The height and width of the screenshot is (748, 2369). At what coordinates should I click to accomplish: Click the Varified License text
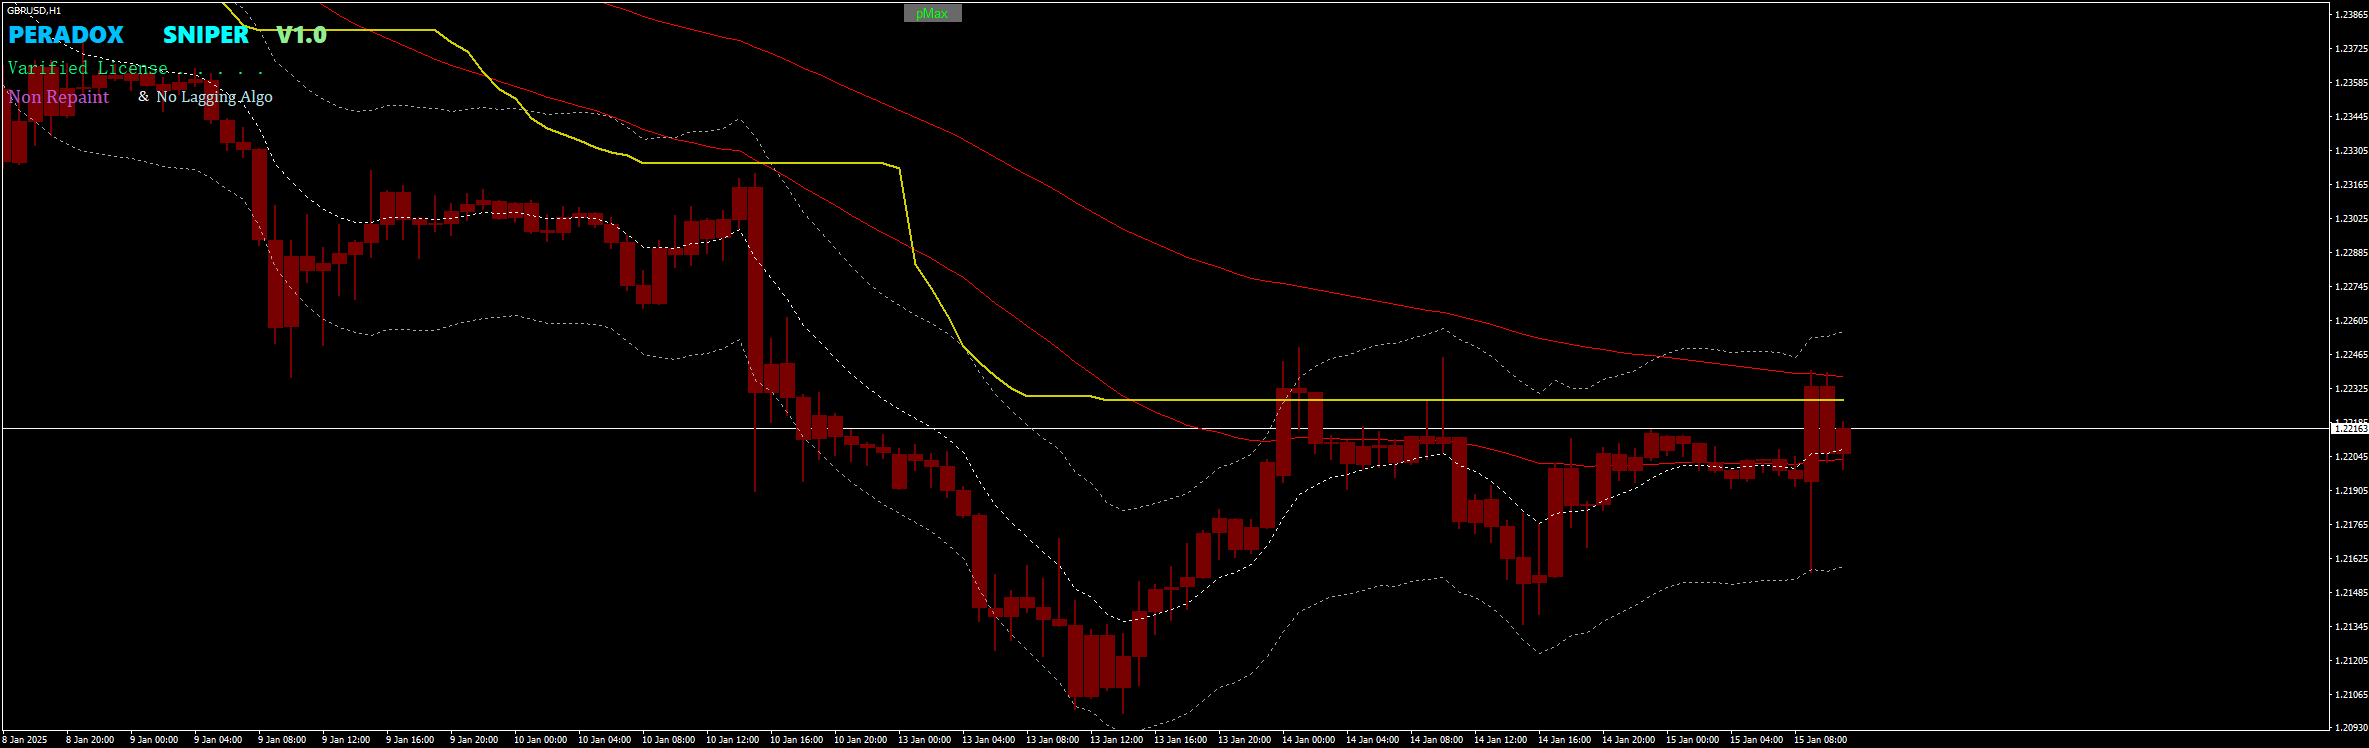point(88,68)
